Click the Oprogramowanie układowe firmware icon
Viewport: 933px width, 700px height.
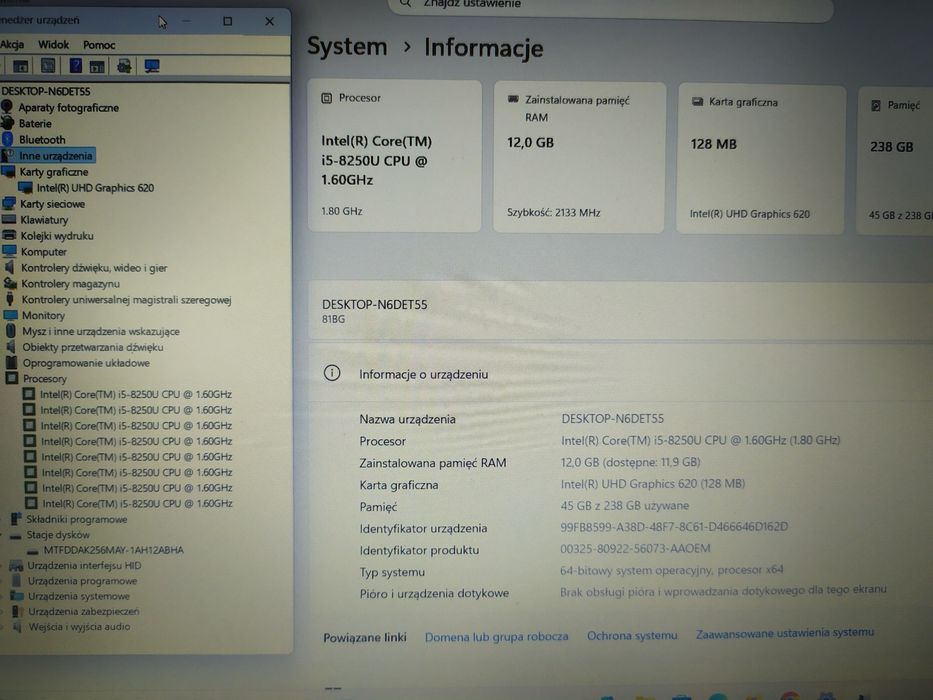point(11,362)
